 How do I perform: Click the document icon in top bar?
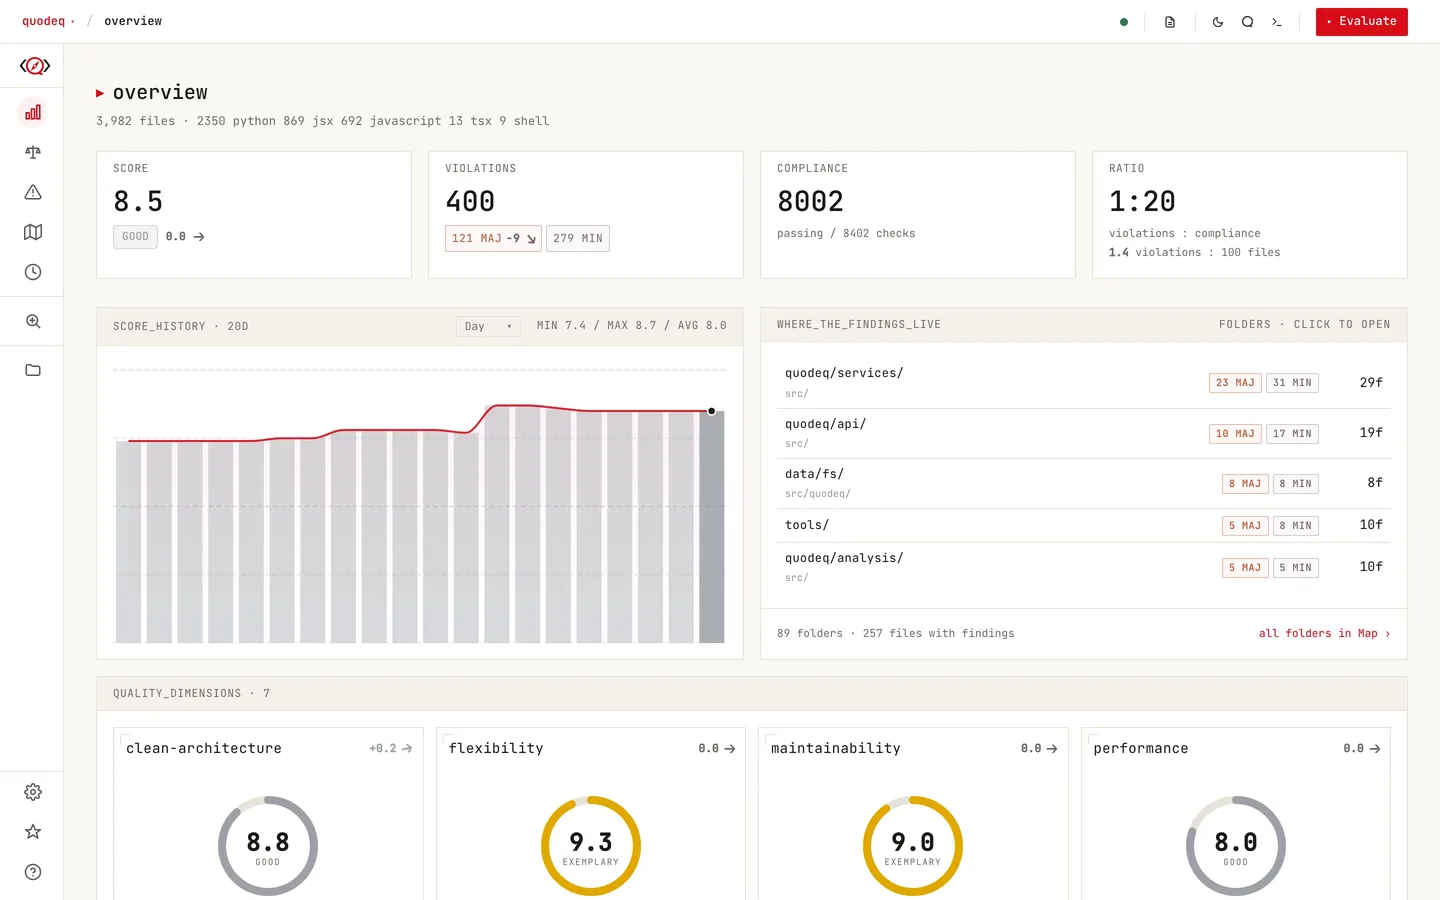(x=1170, y=22)
